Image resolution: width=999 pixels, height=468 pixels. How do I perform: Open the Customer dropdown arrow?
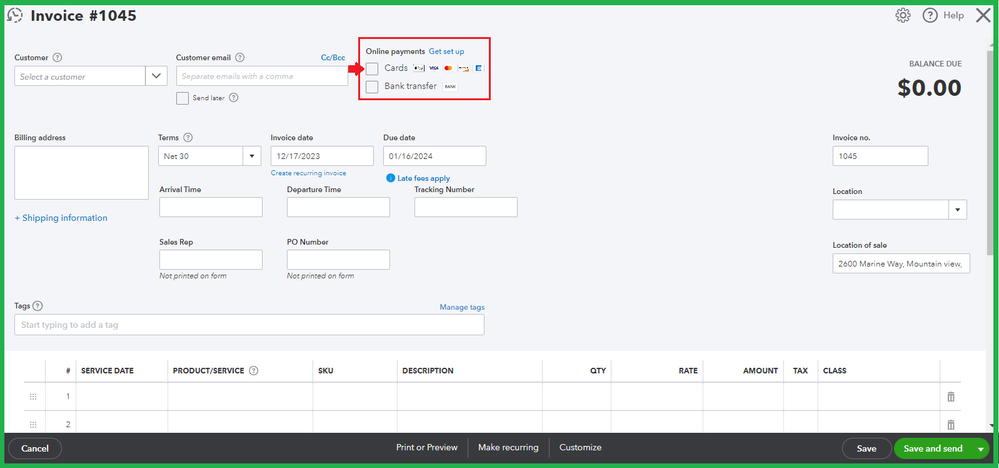(156, 76)
